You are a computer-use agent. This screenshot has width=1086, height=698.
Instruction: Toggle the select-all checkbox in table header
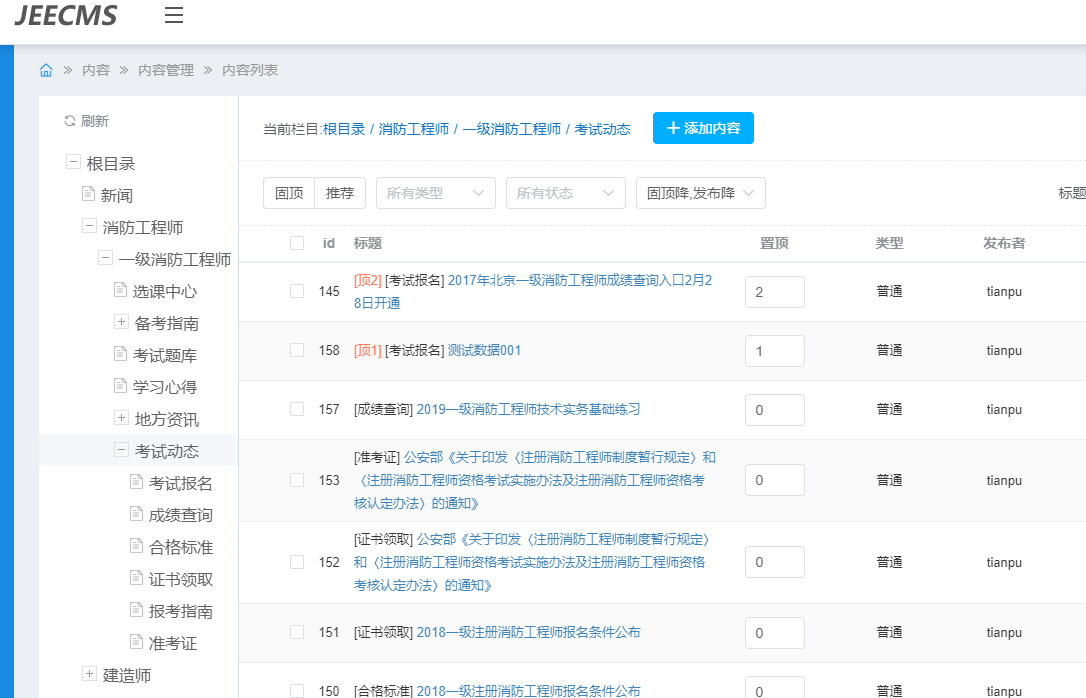click(x=297, y=243)
